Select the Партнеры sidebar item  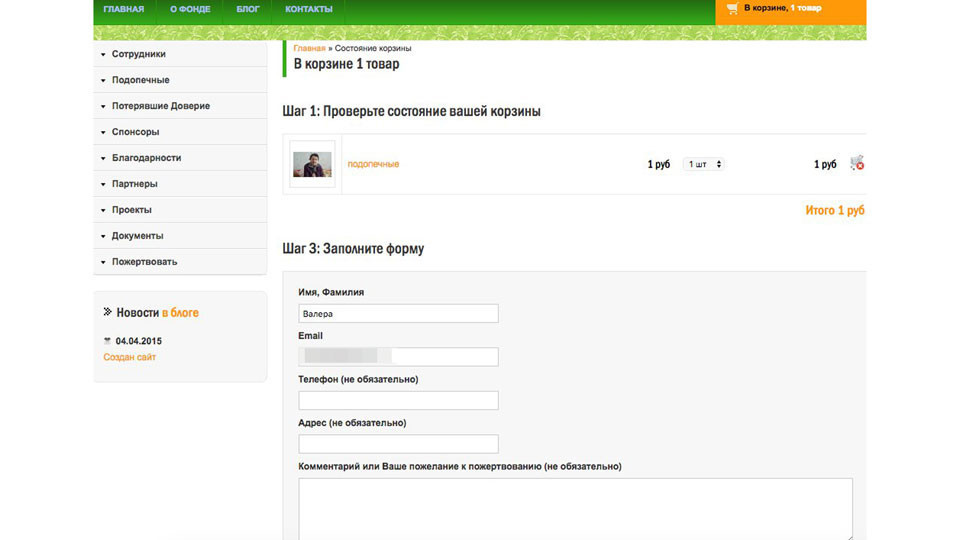180,184
